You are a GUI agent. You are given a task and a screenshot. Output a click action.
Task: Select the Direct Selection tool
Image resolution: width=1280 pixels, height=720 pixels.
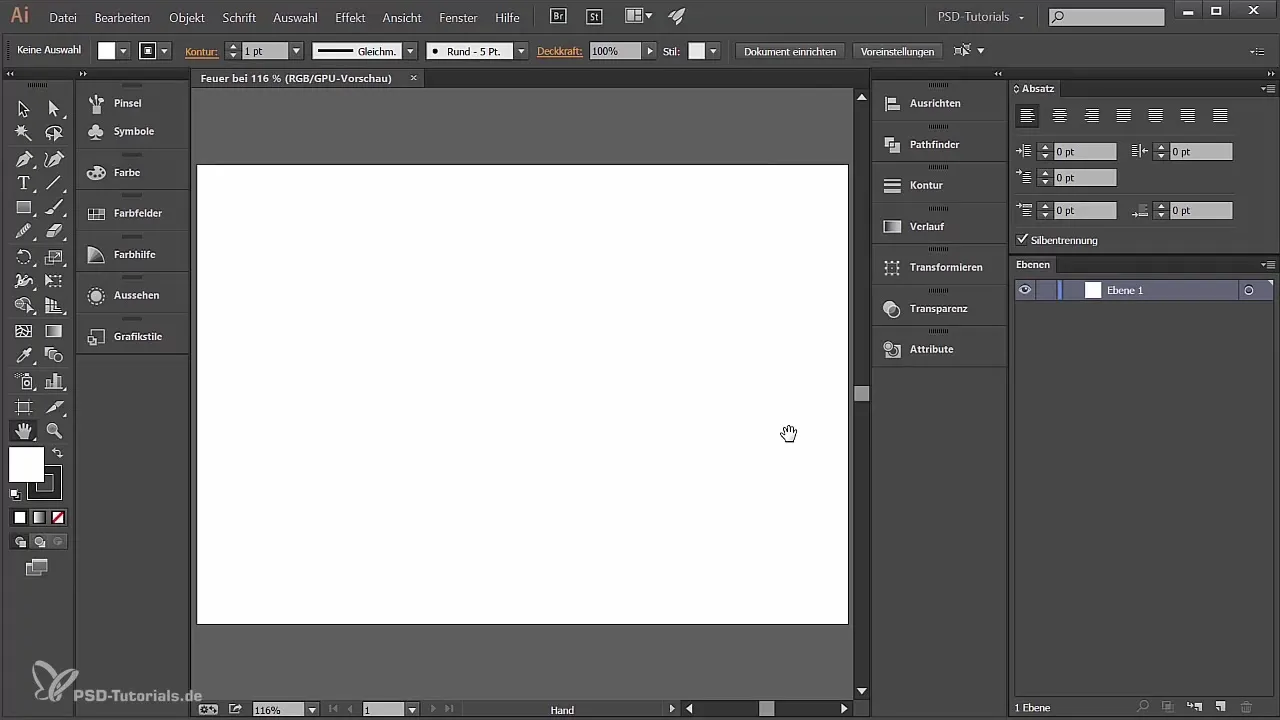click(x=54, y=108)
